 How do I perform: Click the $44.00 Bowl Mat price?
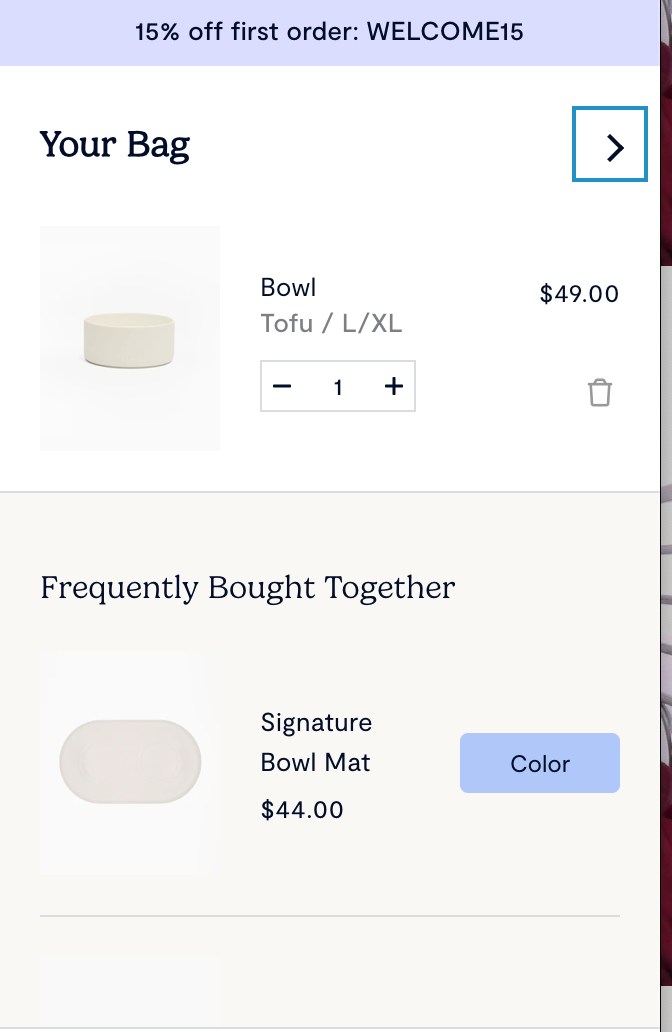(302, 809)
